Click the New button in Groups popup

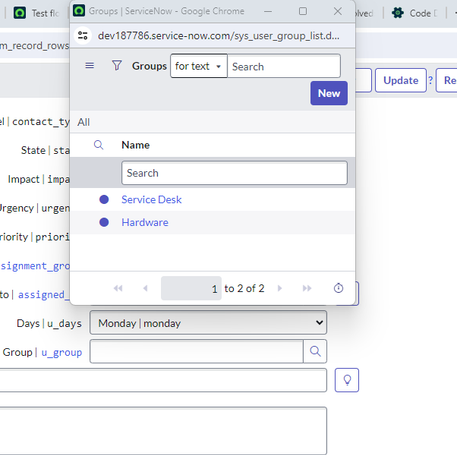coord(329,93)
